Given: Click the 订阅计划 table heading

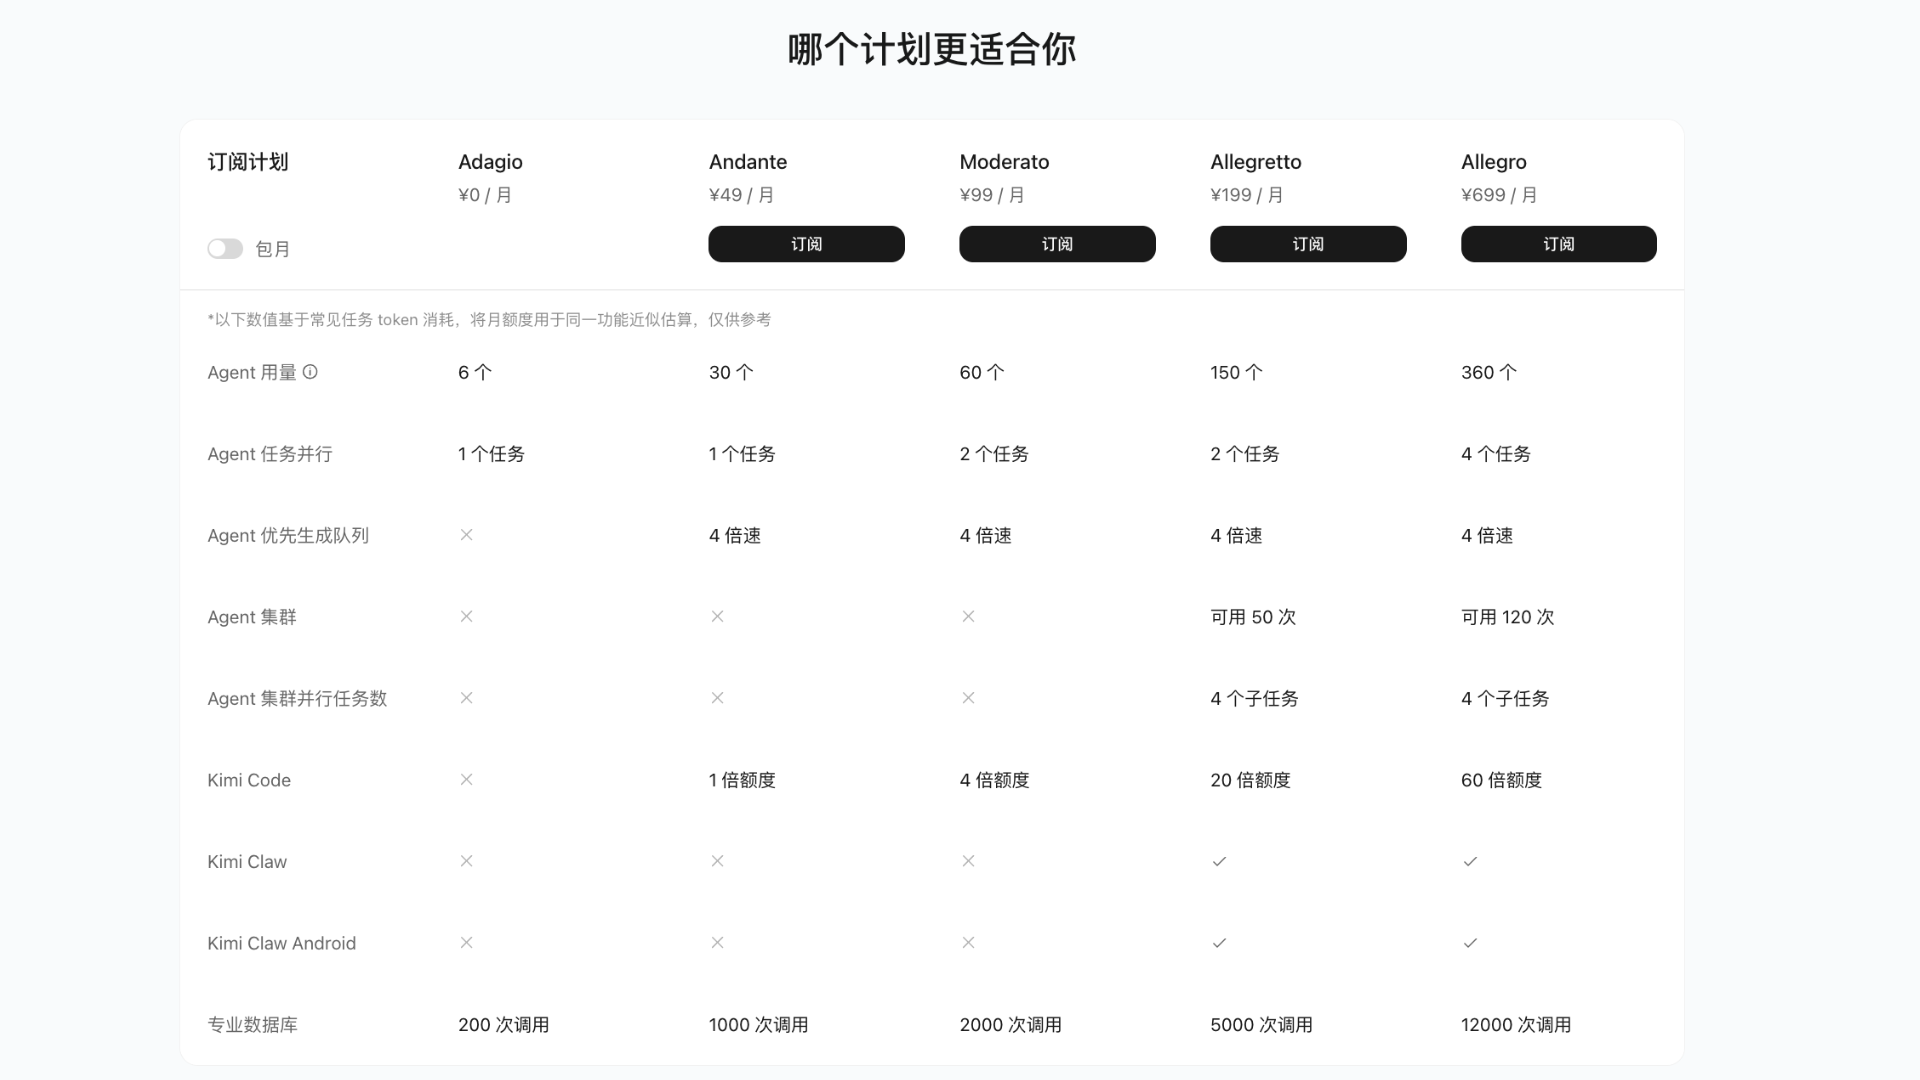Looking at the screenshot, I should point(248,161).
